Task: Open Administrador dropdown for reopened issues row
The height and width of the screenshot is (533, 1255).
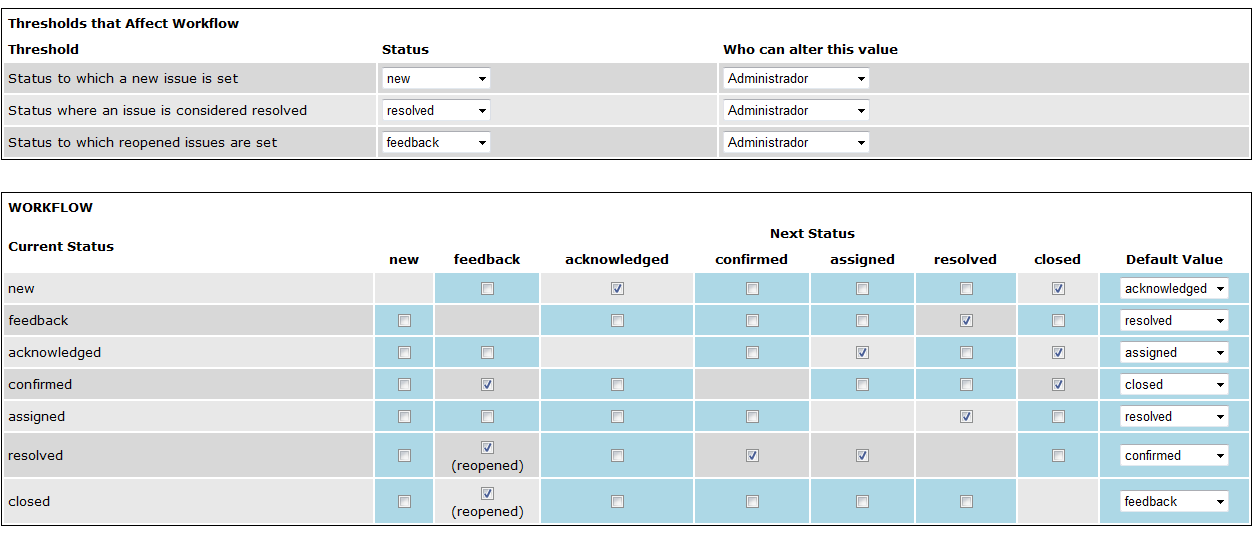Action: [795, 143]
